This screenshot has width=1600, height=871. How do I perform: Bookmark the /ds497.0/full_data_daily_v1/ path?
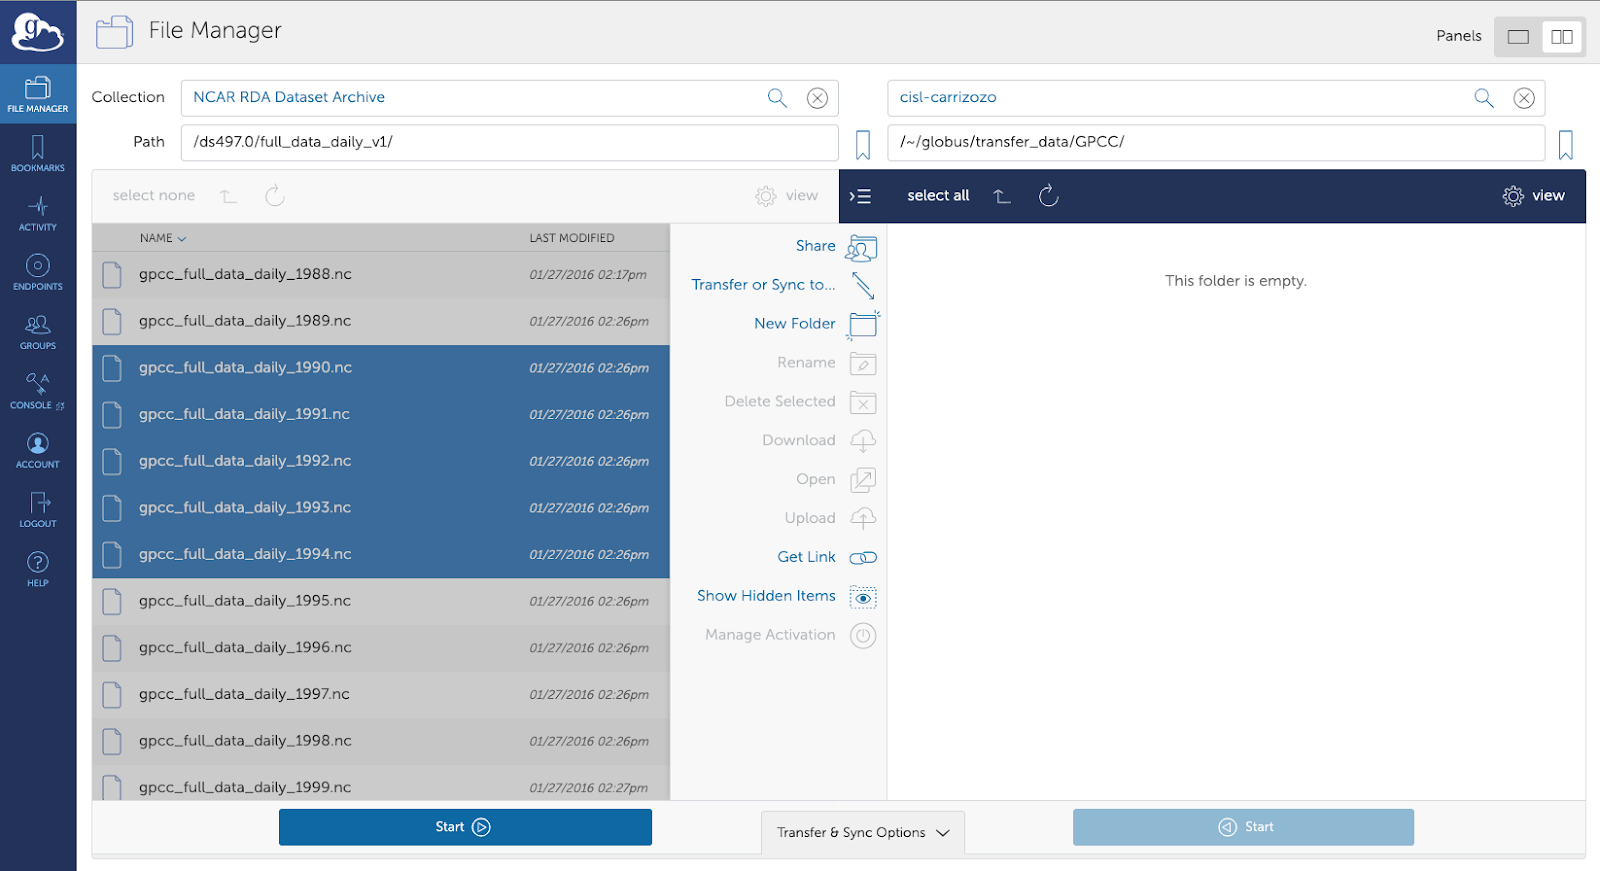(863, 145)
